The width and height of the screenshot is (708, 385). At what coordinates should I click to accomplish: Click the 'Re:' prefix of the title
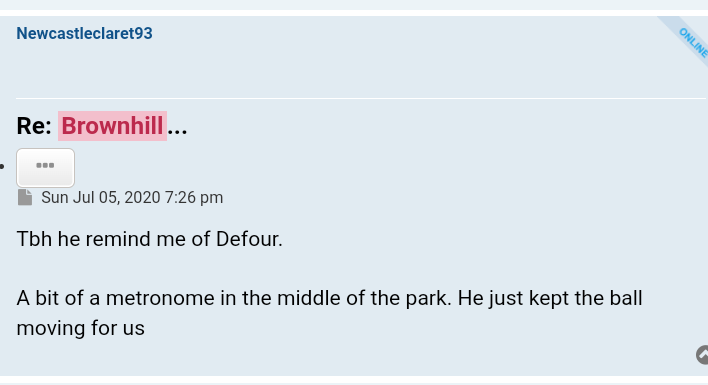click(x=34, y=126)
